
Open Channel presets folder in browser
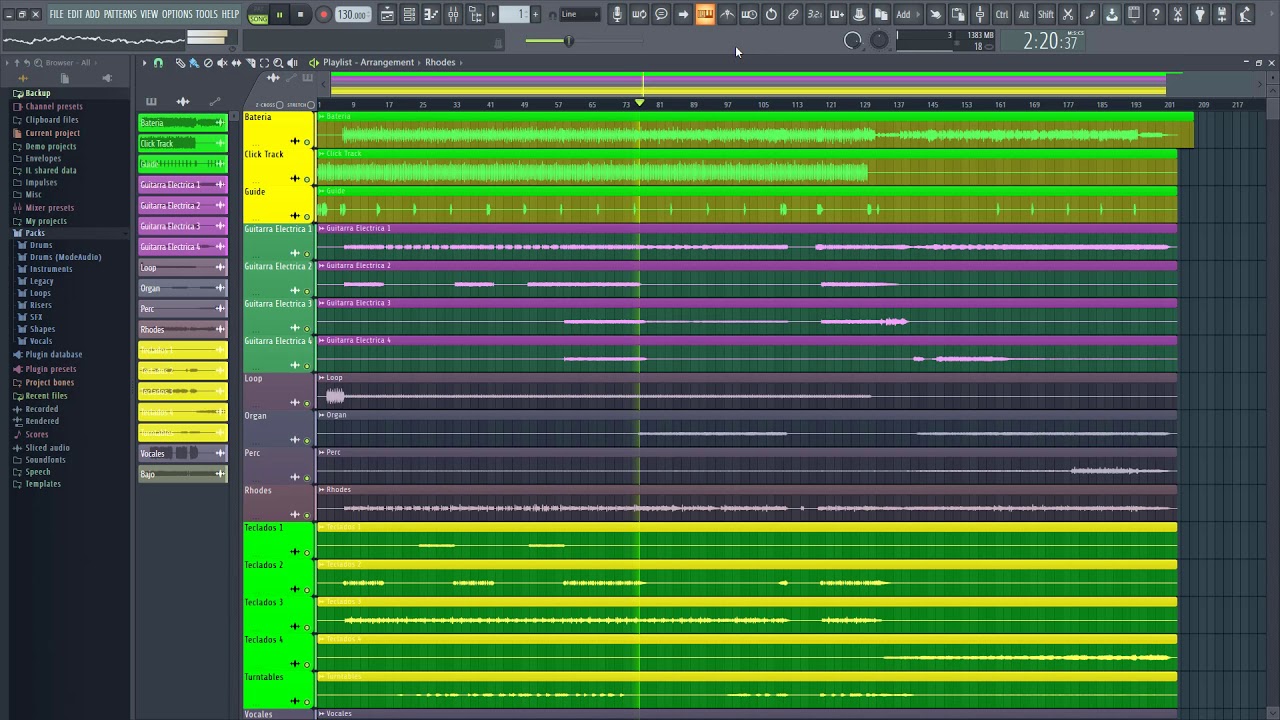54,107
